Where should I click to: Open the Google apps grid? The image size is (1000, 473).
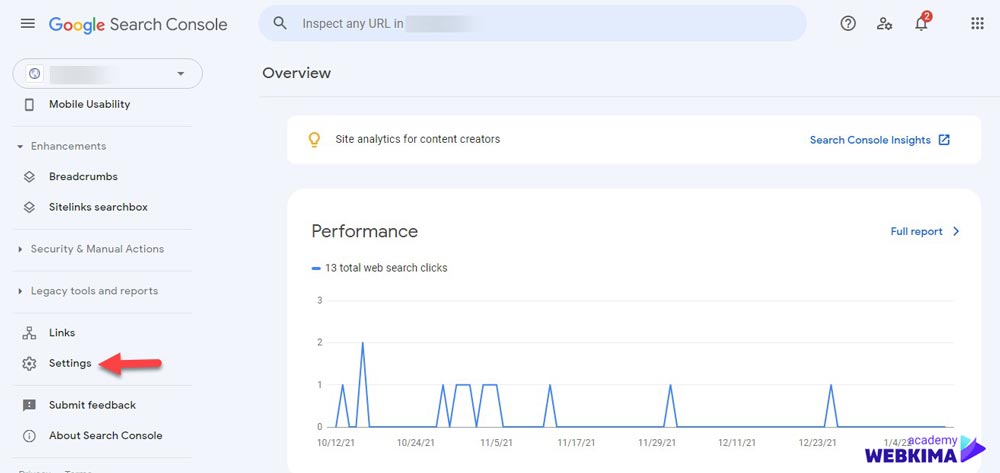977,24
